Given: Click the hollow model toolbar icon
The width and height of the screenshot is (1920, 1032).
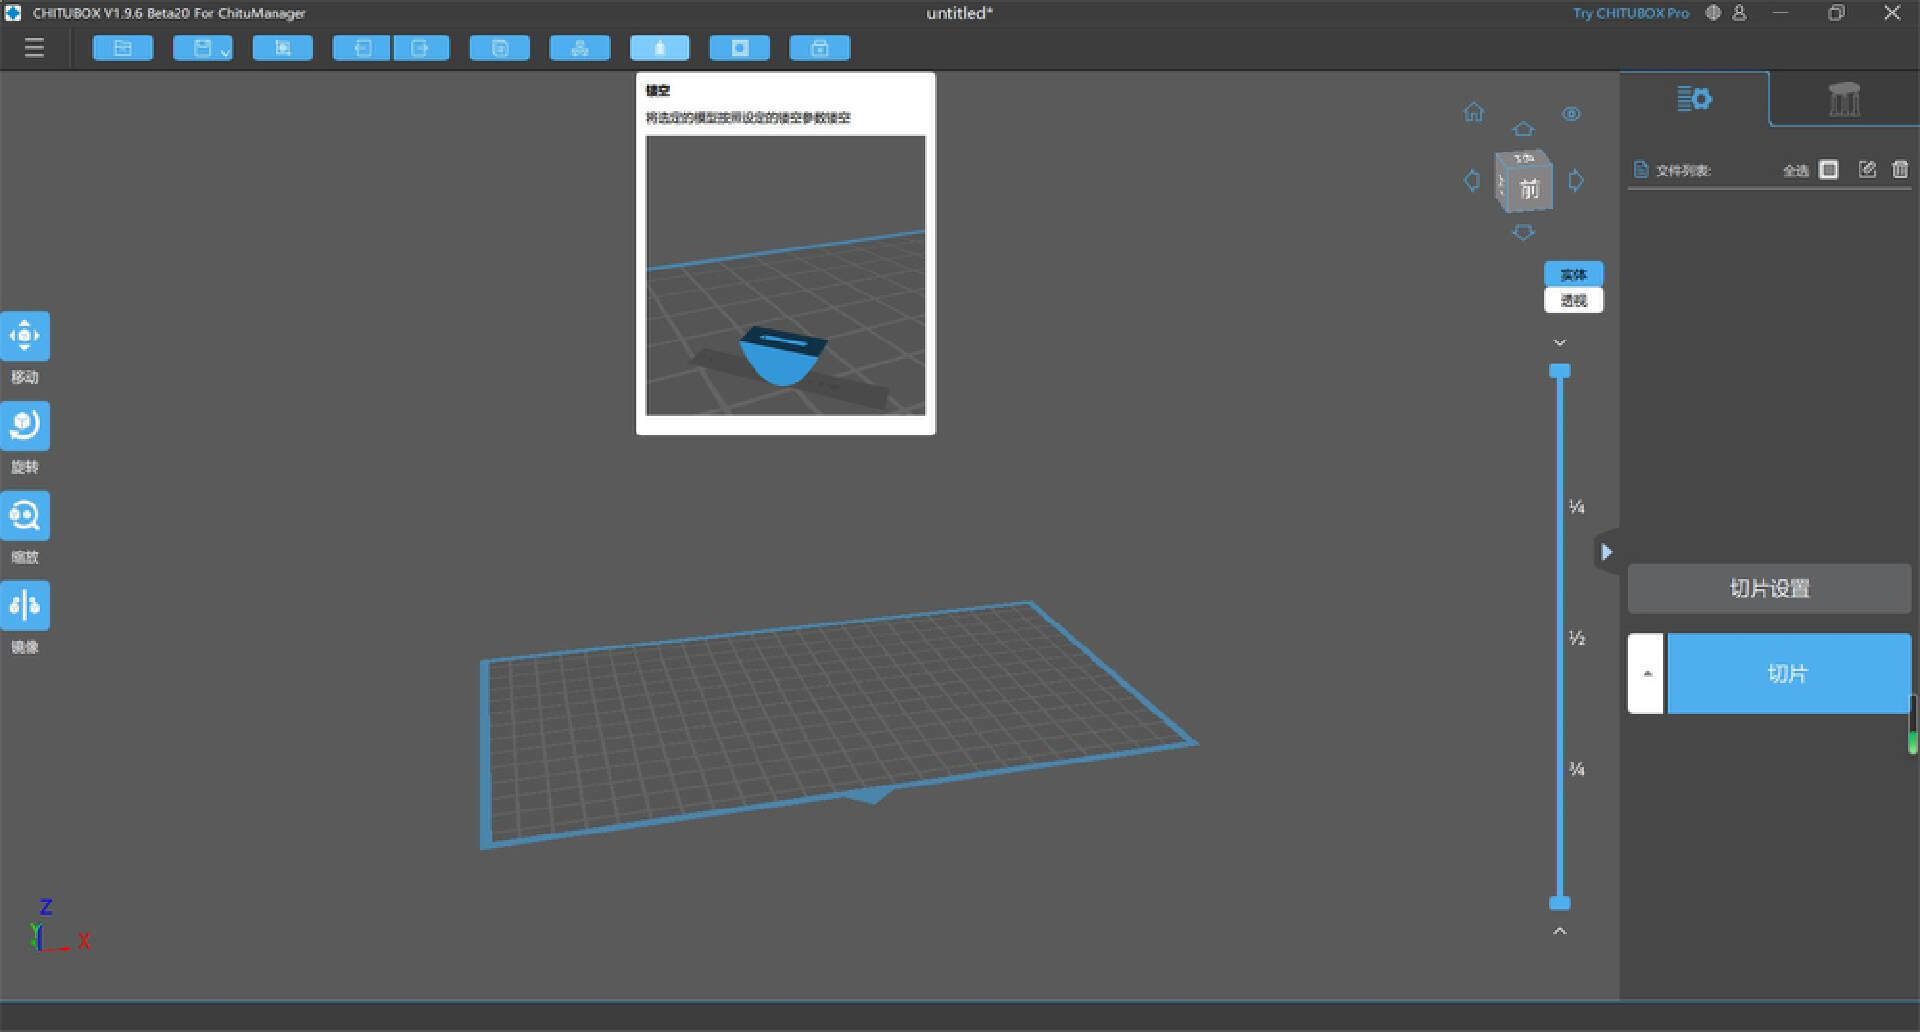Looking at the screenshot, I should click(660, 48).
